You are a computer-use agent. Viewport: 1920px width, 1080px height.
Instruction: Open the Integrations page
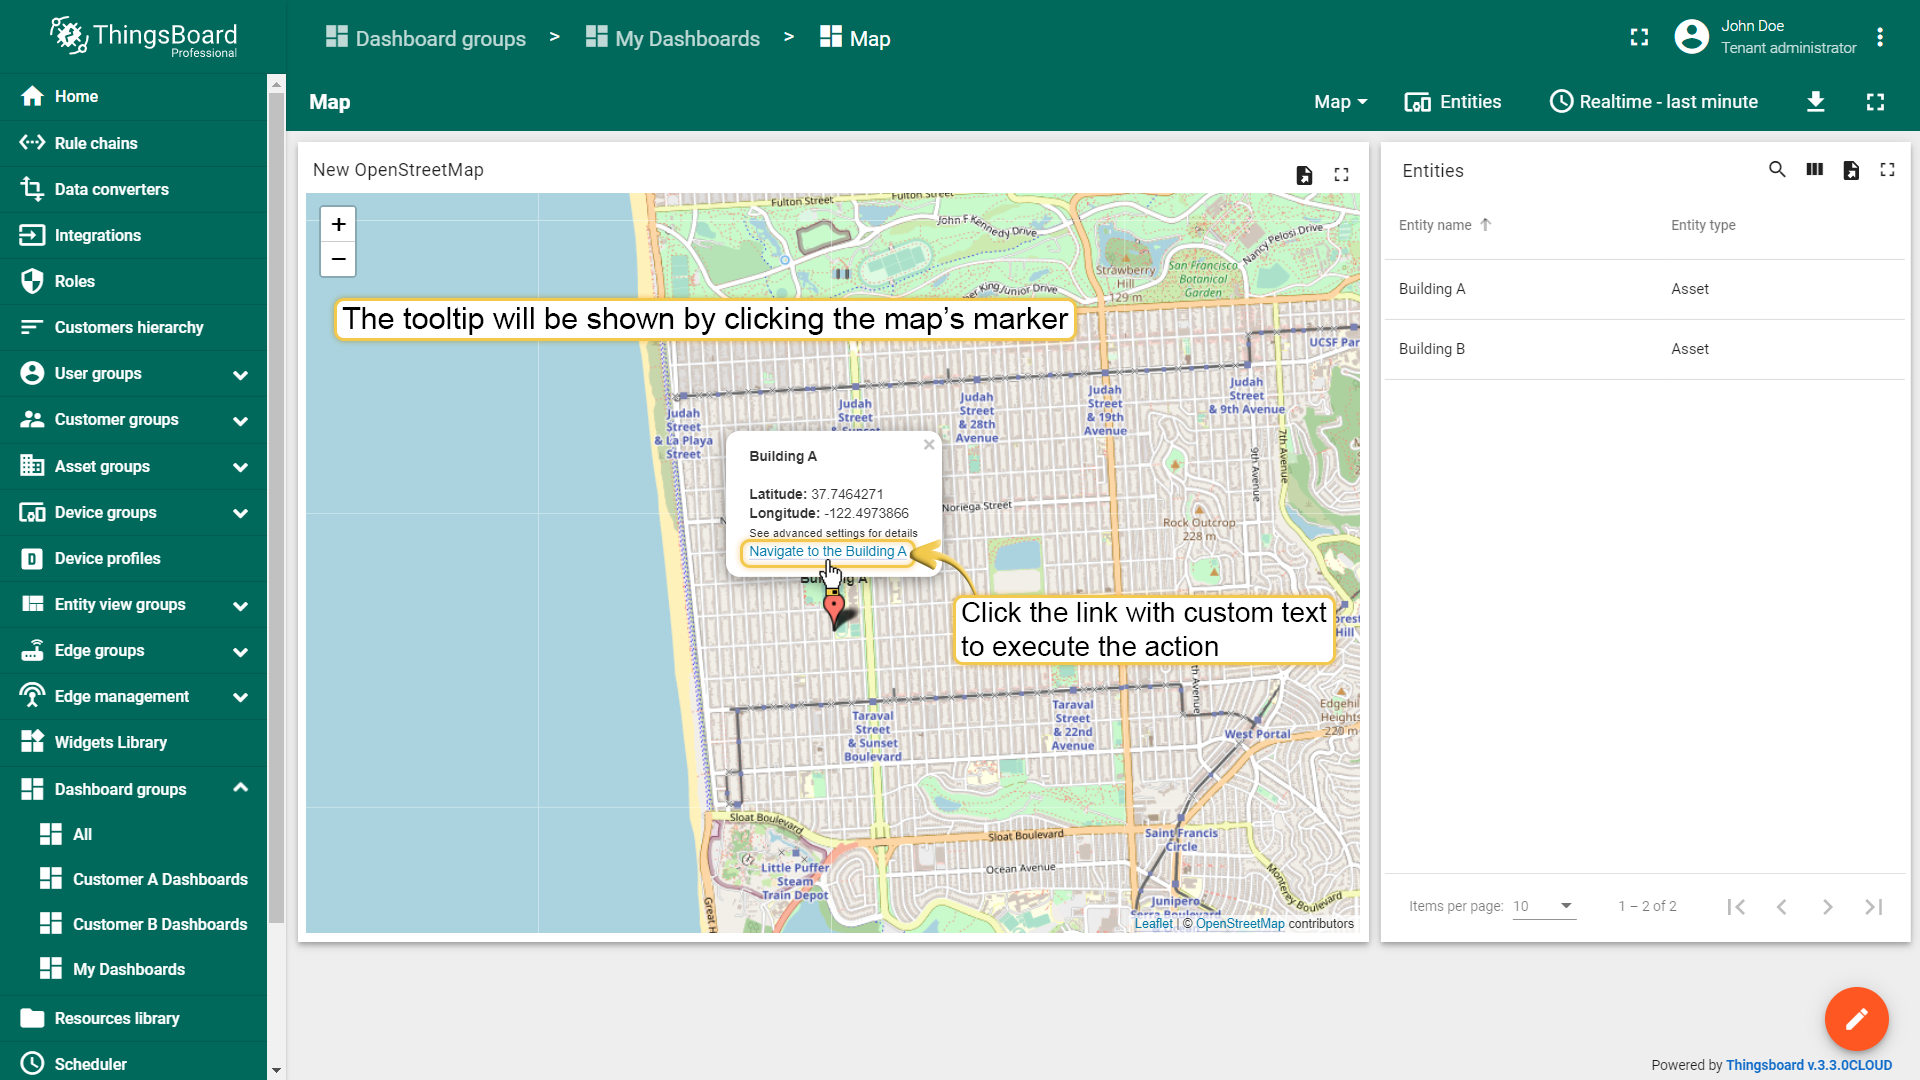pyautogui.click(x=133, y=235)
